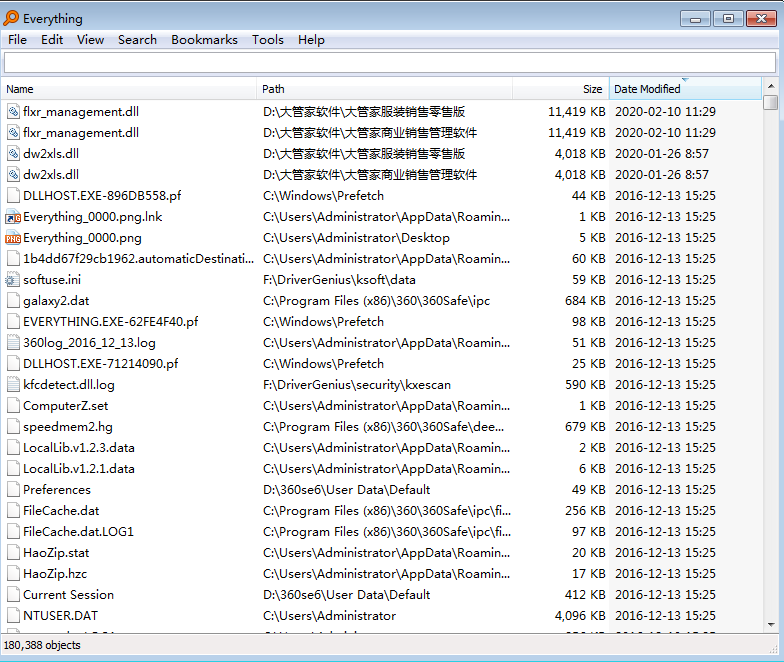Close the Everything window
The image size is (784, 662).
pos(761,19)
